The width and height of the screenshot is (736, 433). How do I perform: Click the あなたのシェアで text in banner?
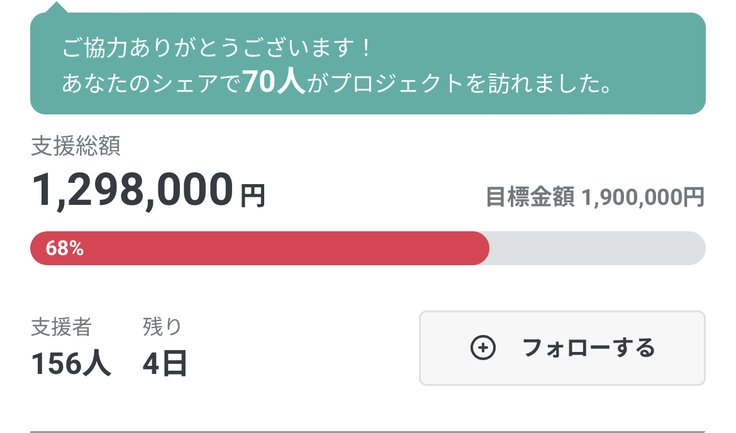point(151,82)
